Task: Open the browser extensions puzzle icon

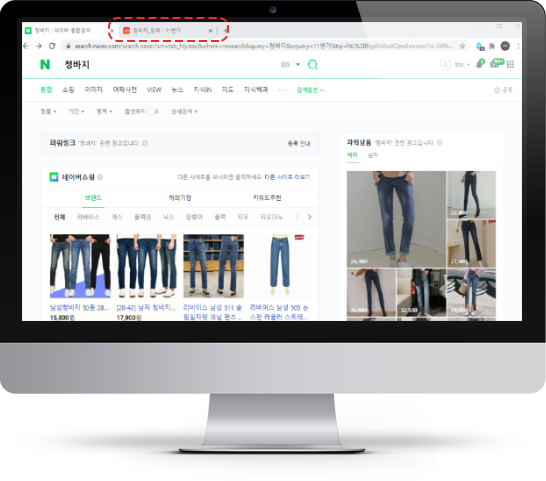Action: (x=492, y=46)
